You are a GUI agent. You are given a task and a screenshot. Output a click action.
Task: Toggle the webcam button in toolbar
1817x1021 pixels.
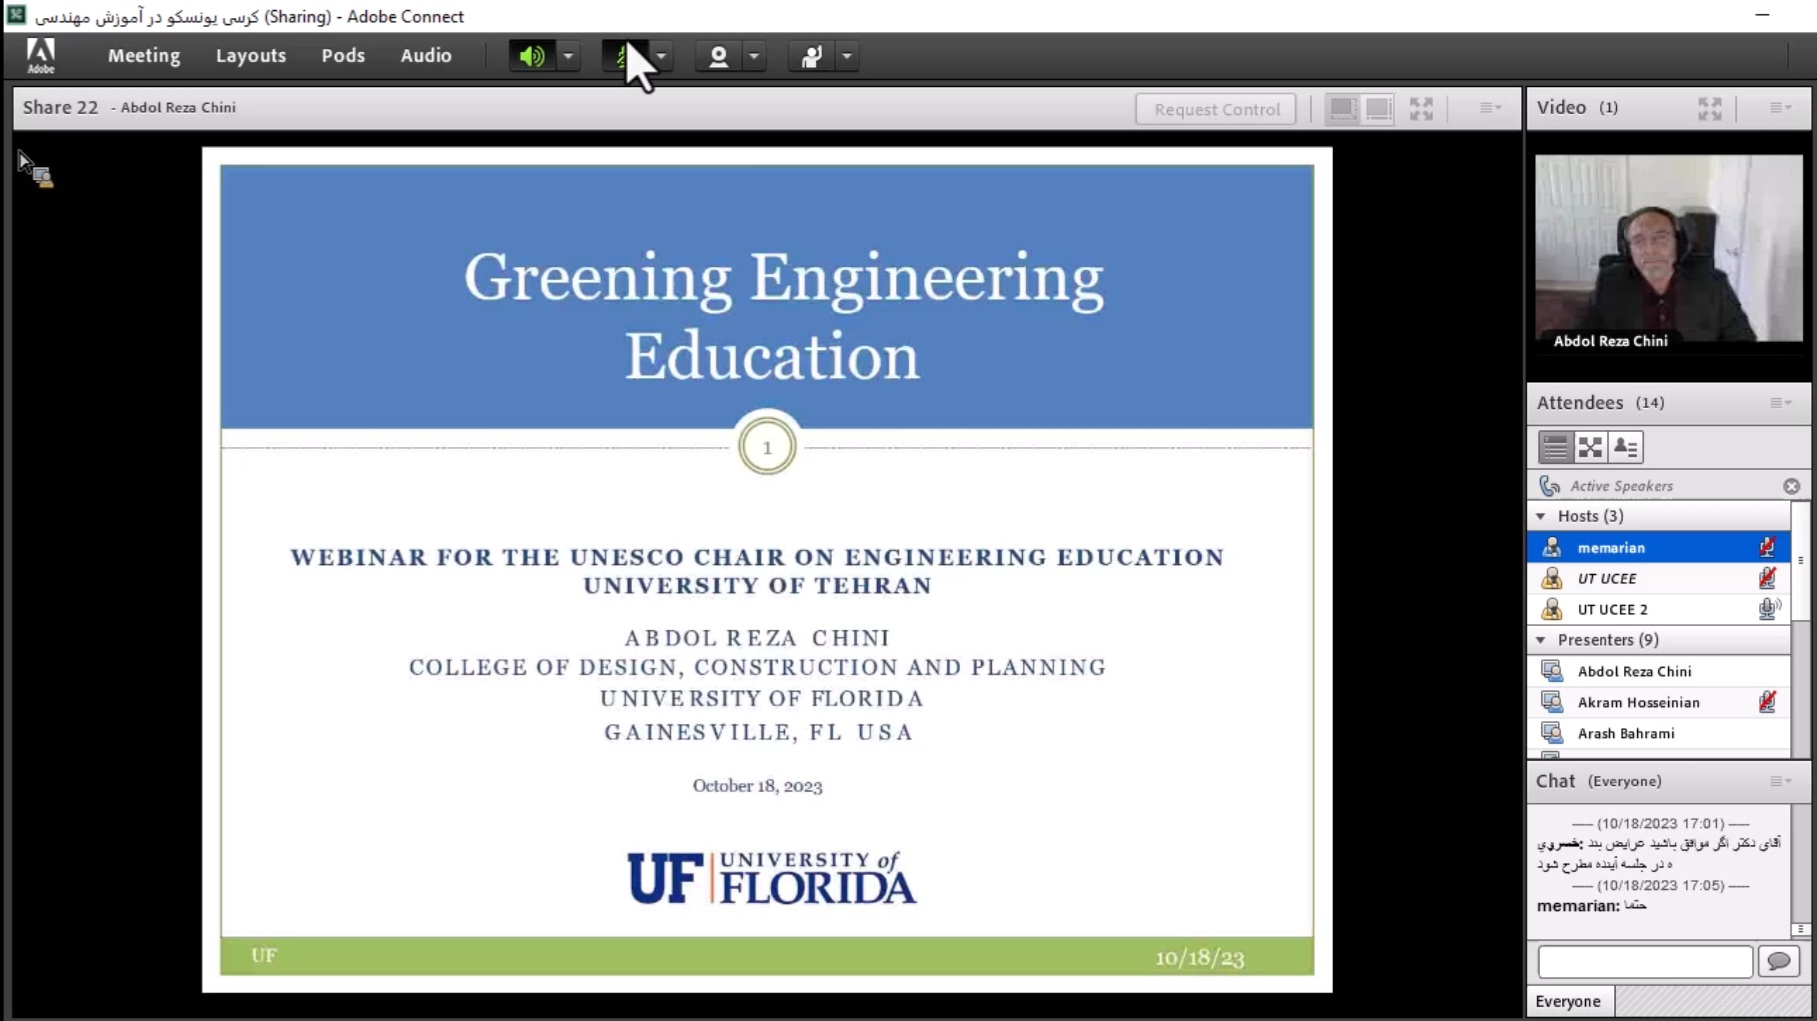pyautogui.click(x=718, y=56)
